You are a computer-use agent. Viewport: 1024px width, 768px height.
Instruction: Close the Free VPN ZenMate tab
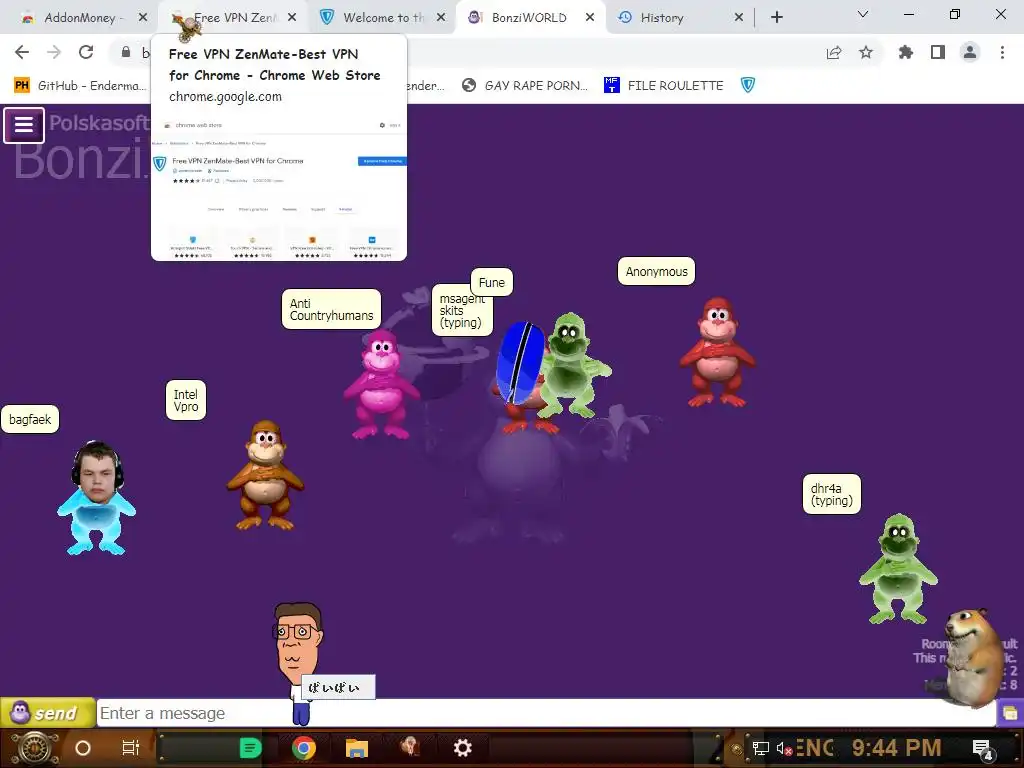pos(292,18)
